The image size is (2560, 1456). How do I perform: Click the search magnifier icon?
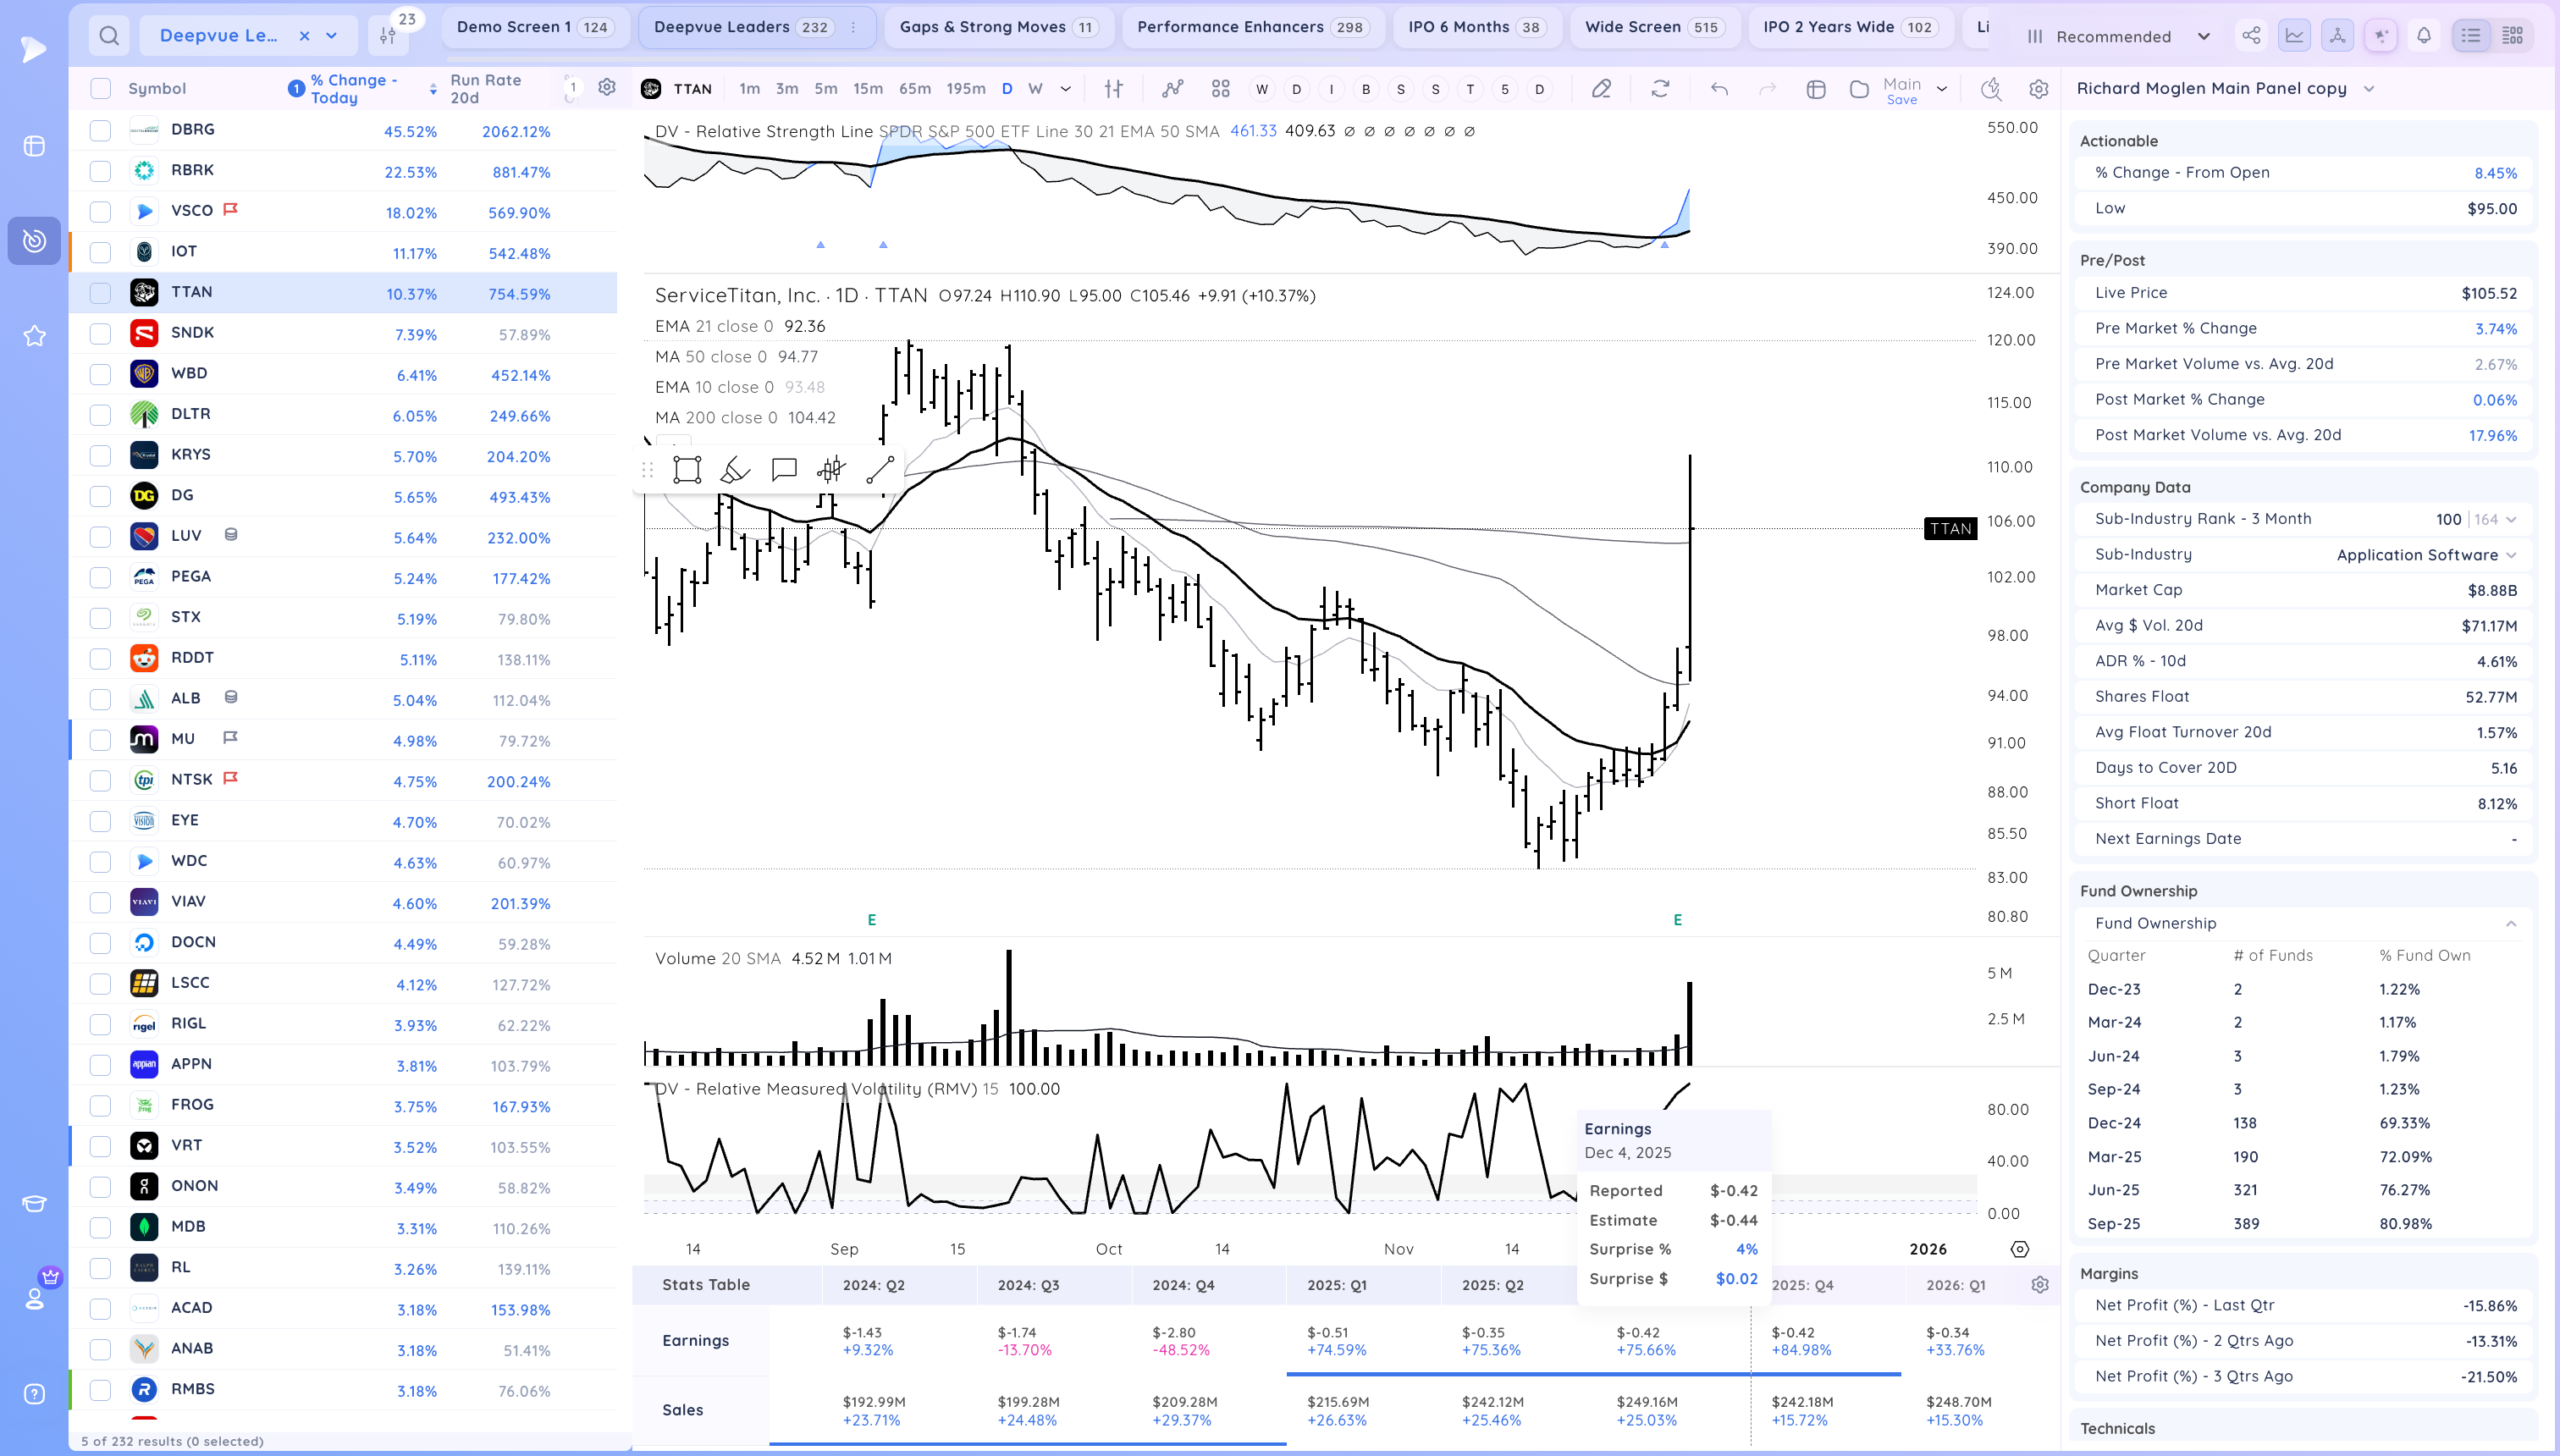109,36
